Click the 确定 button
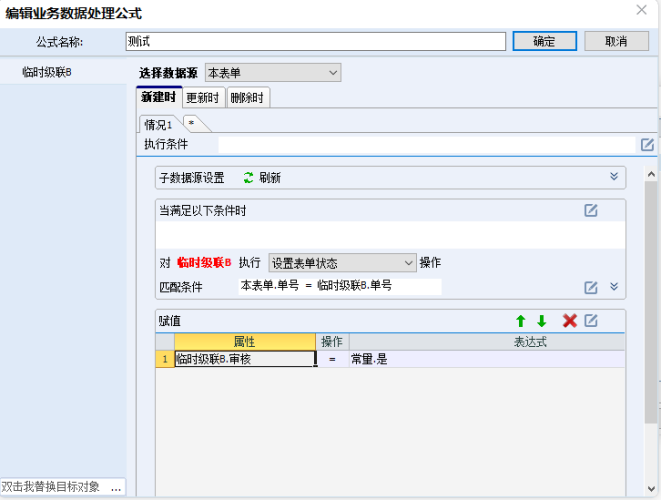662x501 pixels. click(x=544, y=41)
